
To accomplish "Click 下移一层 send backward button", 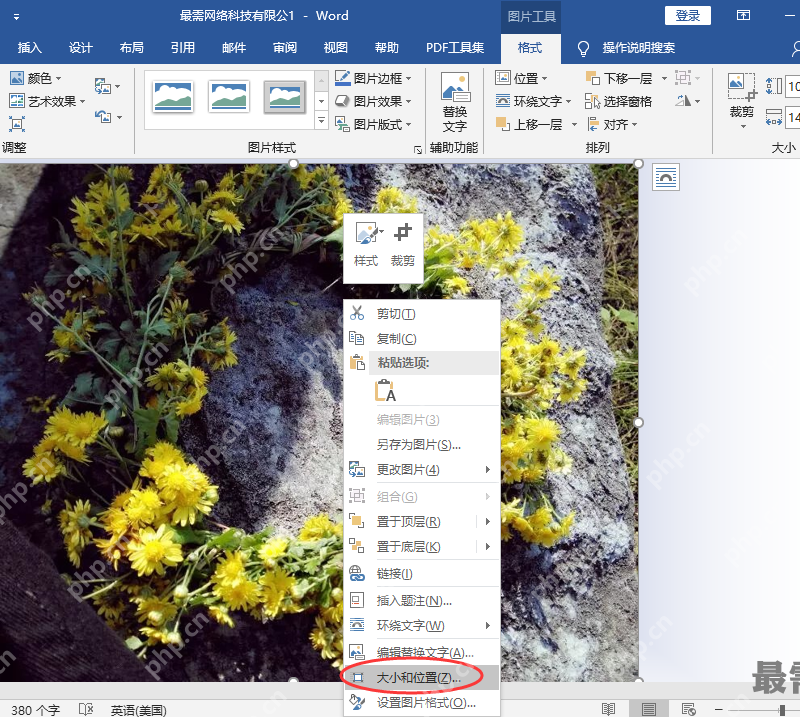I will (x=619, y=78).
